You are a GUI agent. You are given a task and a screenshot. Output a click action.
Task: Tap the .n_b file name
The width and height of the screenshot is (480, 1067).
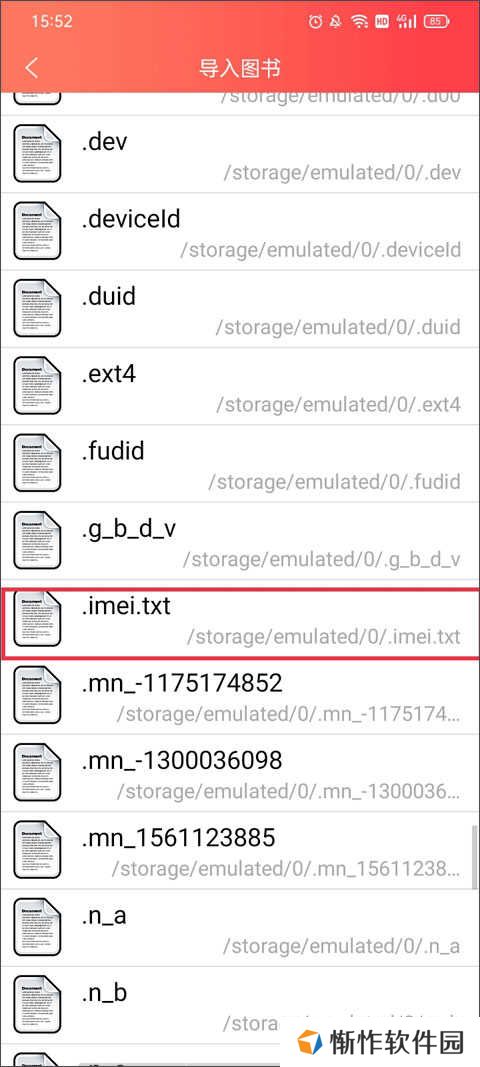point(104,993)
